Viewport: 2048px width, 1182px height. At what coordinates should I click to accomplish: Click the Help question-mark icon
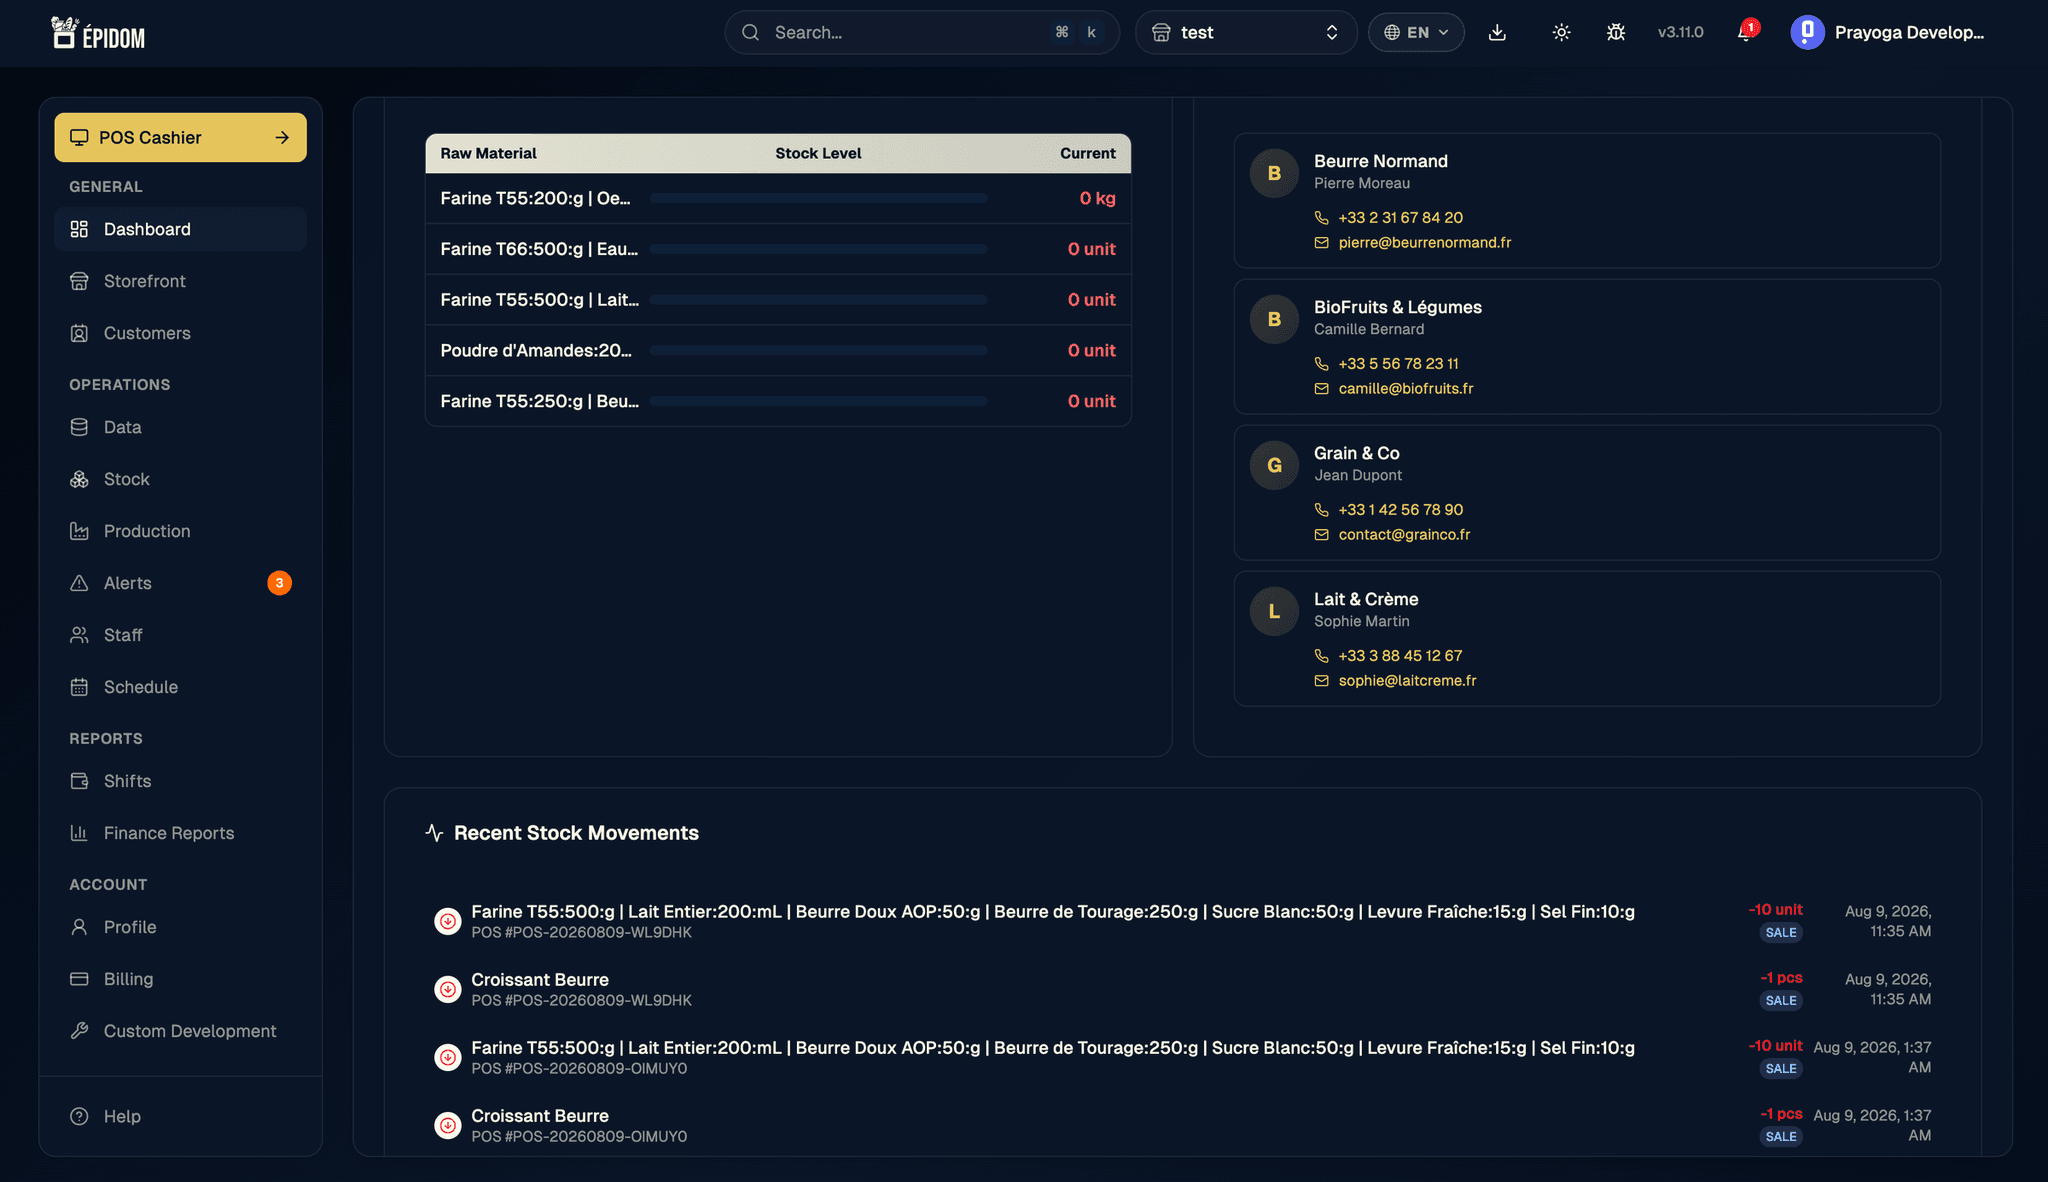pos(79,1116)
